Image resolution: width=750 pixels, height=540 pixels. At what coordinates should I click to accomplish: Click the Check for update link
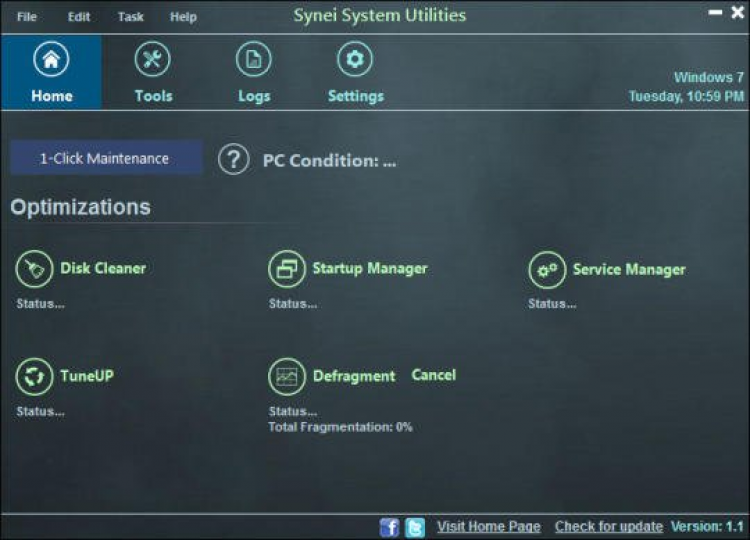pyautogui.click(x=609, y=527)
